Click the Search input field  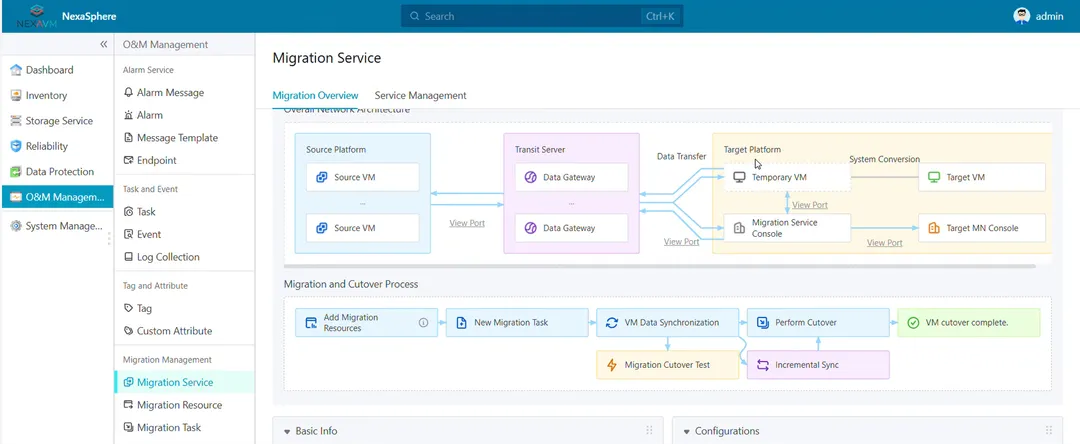(x=542, y=16)
